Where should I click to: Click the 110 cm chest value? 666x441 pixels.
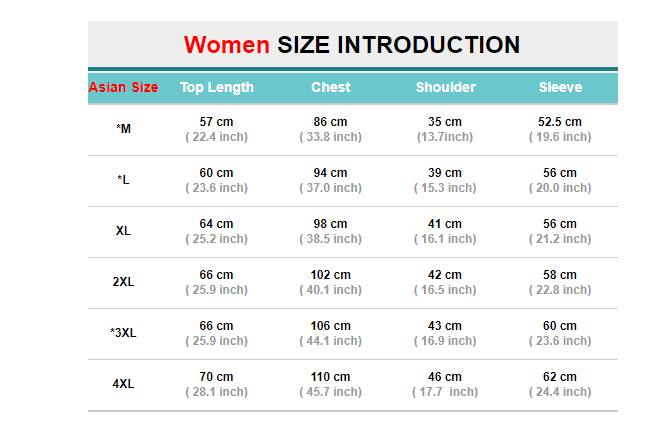pyautogui.click(x=331, y=377)
